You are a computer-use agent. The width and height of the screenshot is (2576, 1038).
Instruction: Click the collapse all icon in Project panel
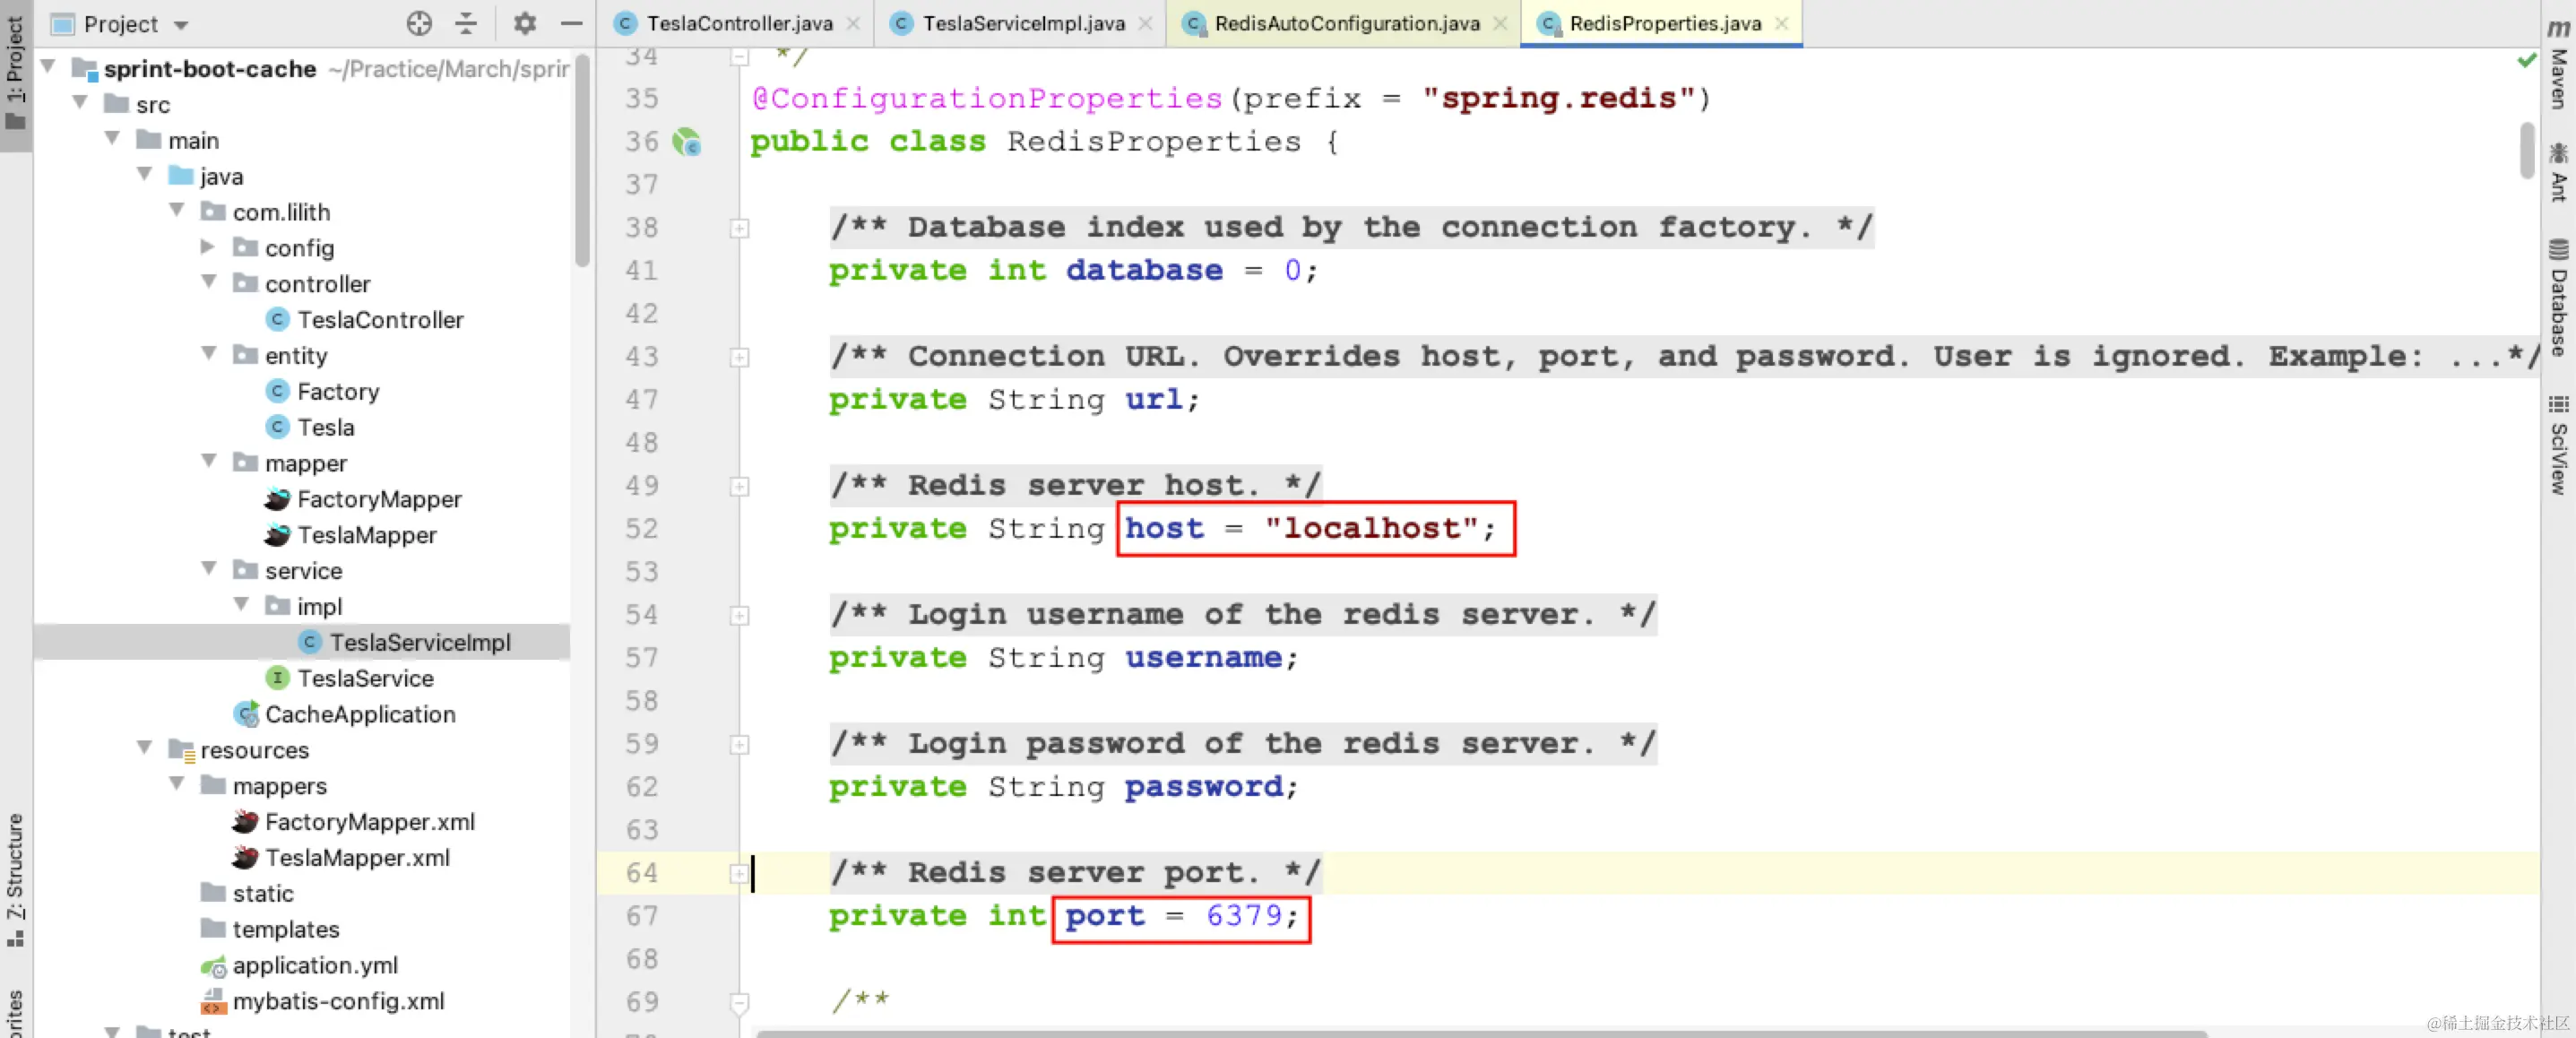pos(466,23)
